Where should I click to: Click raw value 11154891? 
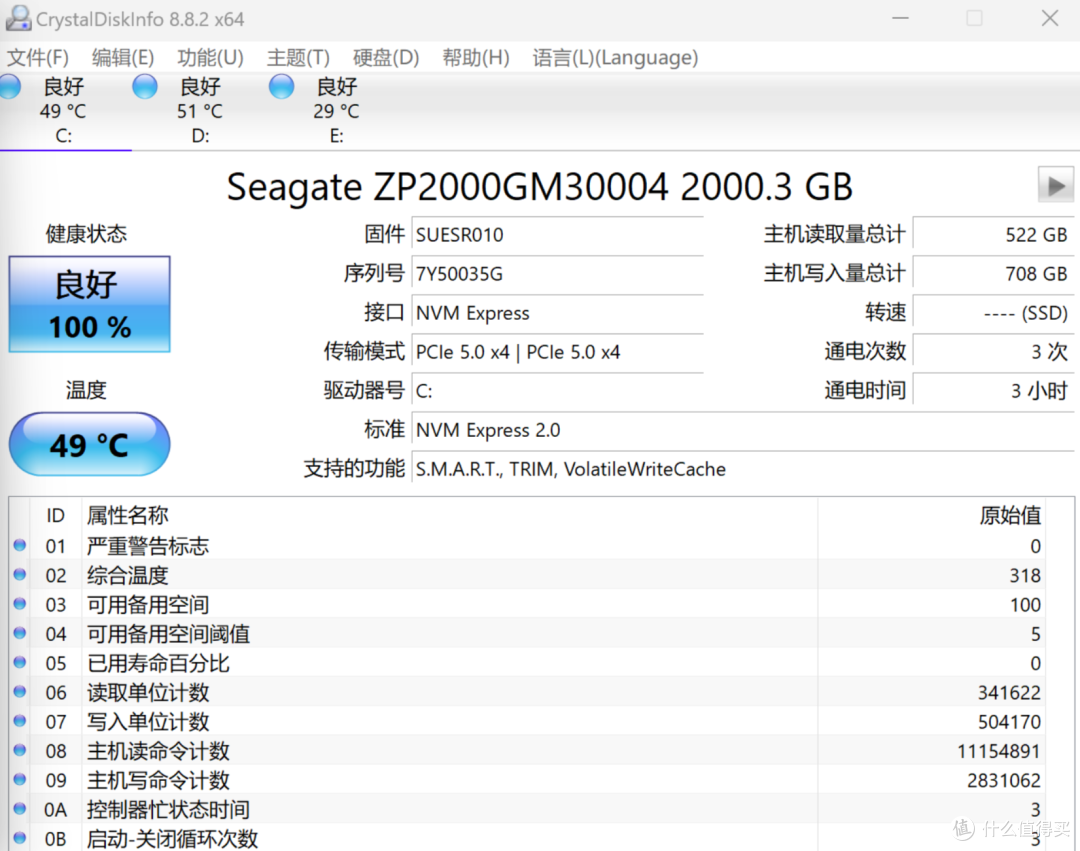[999, 751]
